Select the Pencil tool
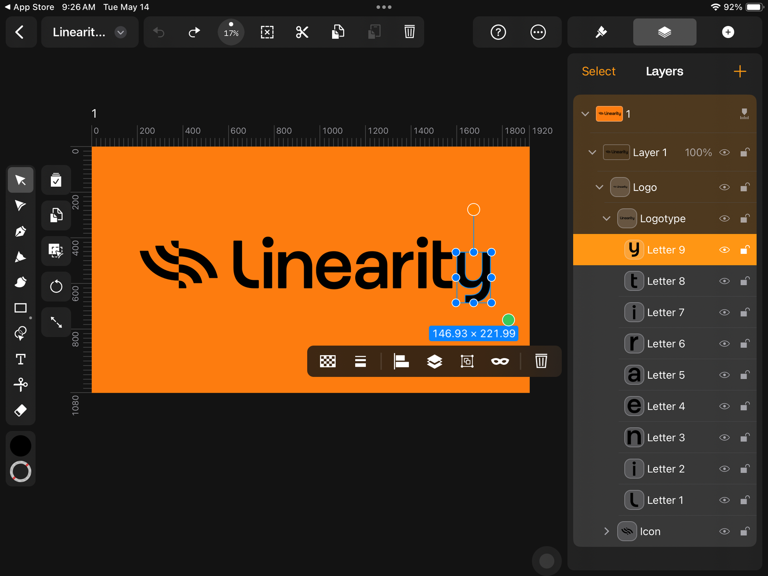The image size is (768, 576). click(x=21, y=257)
